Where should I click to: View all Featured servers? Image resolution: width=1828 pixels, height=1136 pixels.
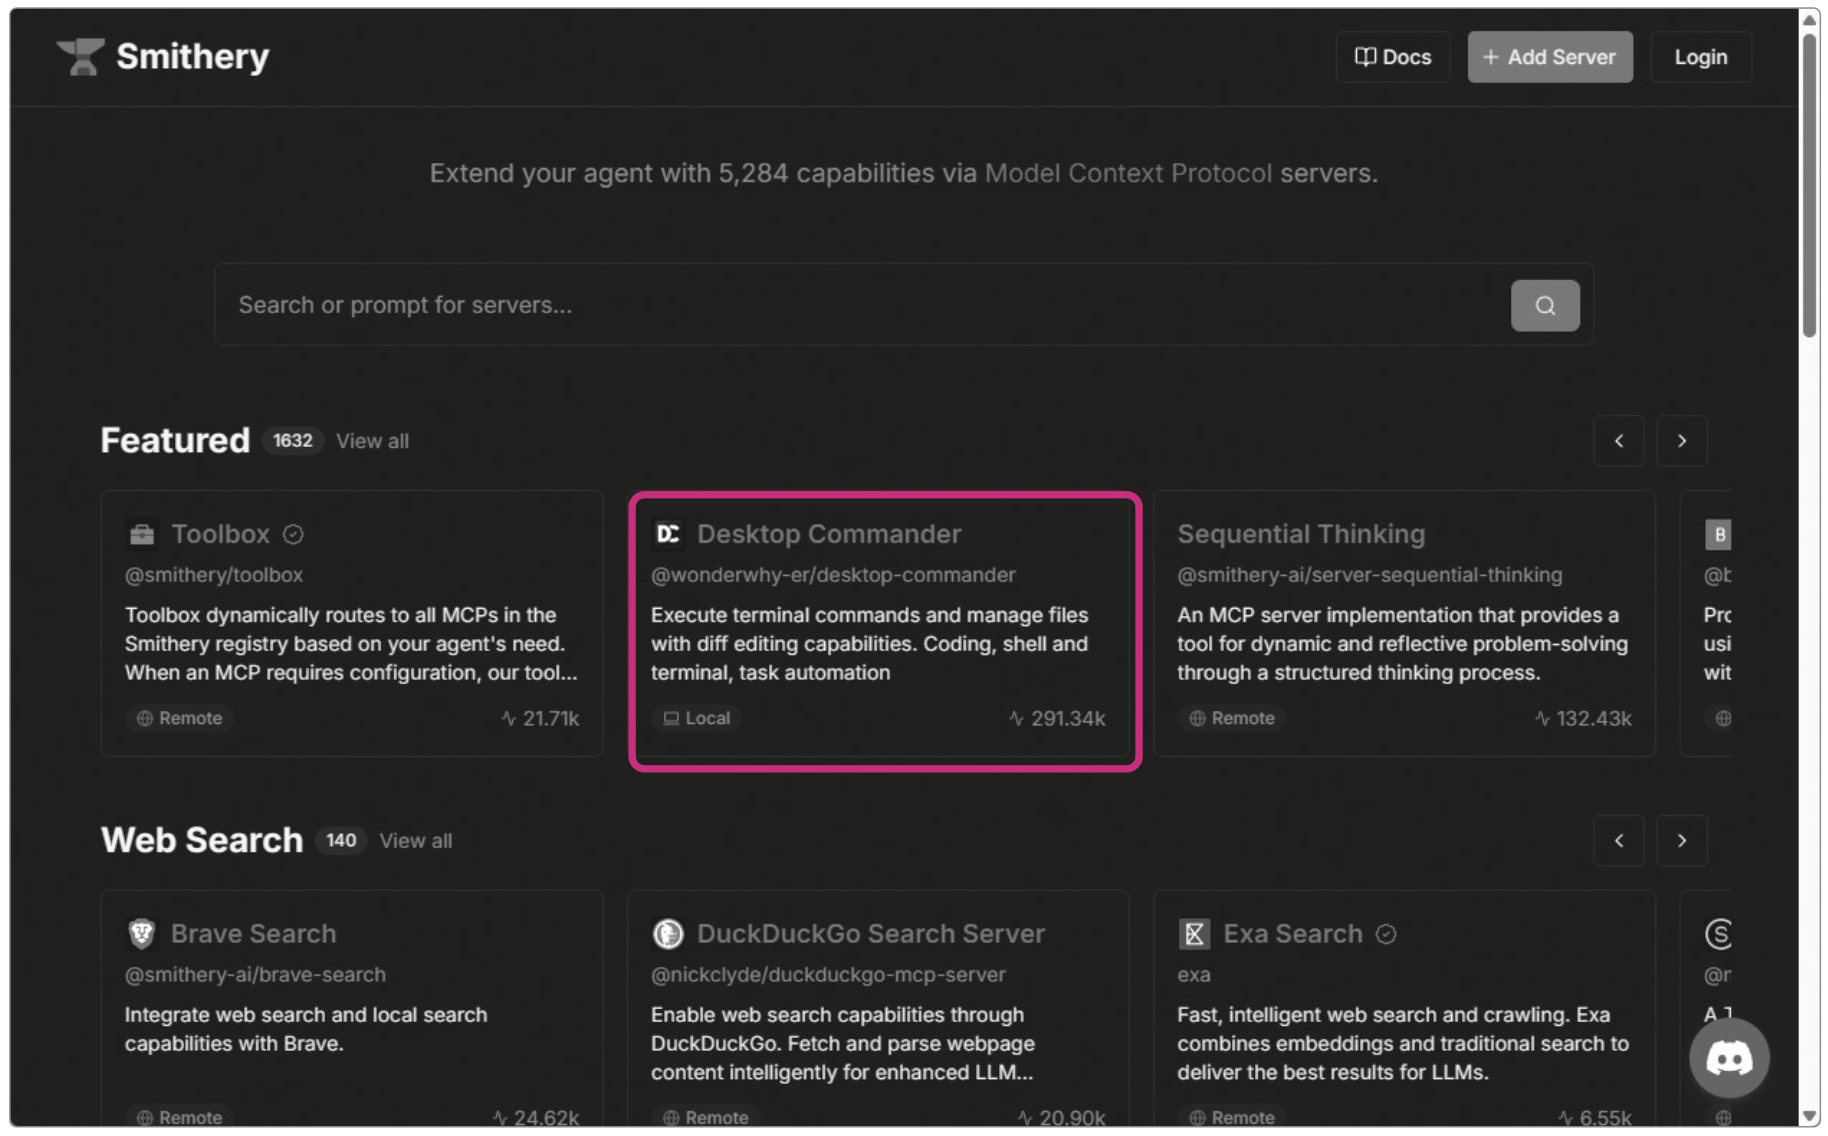tap(372, 441)
